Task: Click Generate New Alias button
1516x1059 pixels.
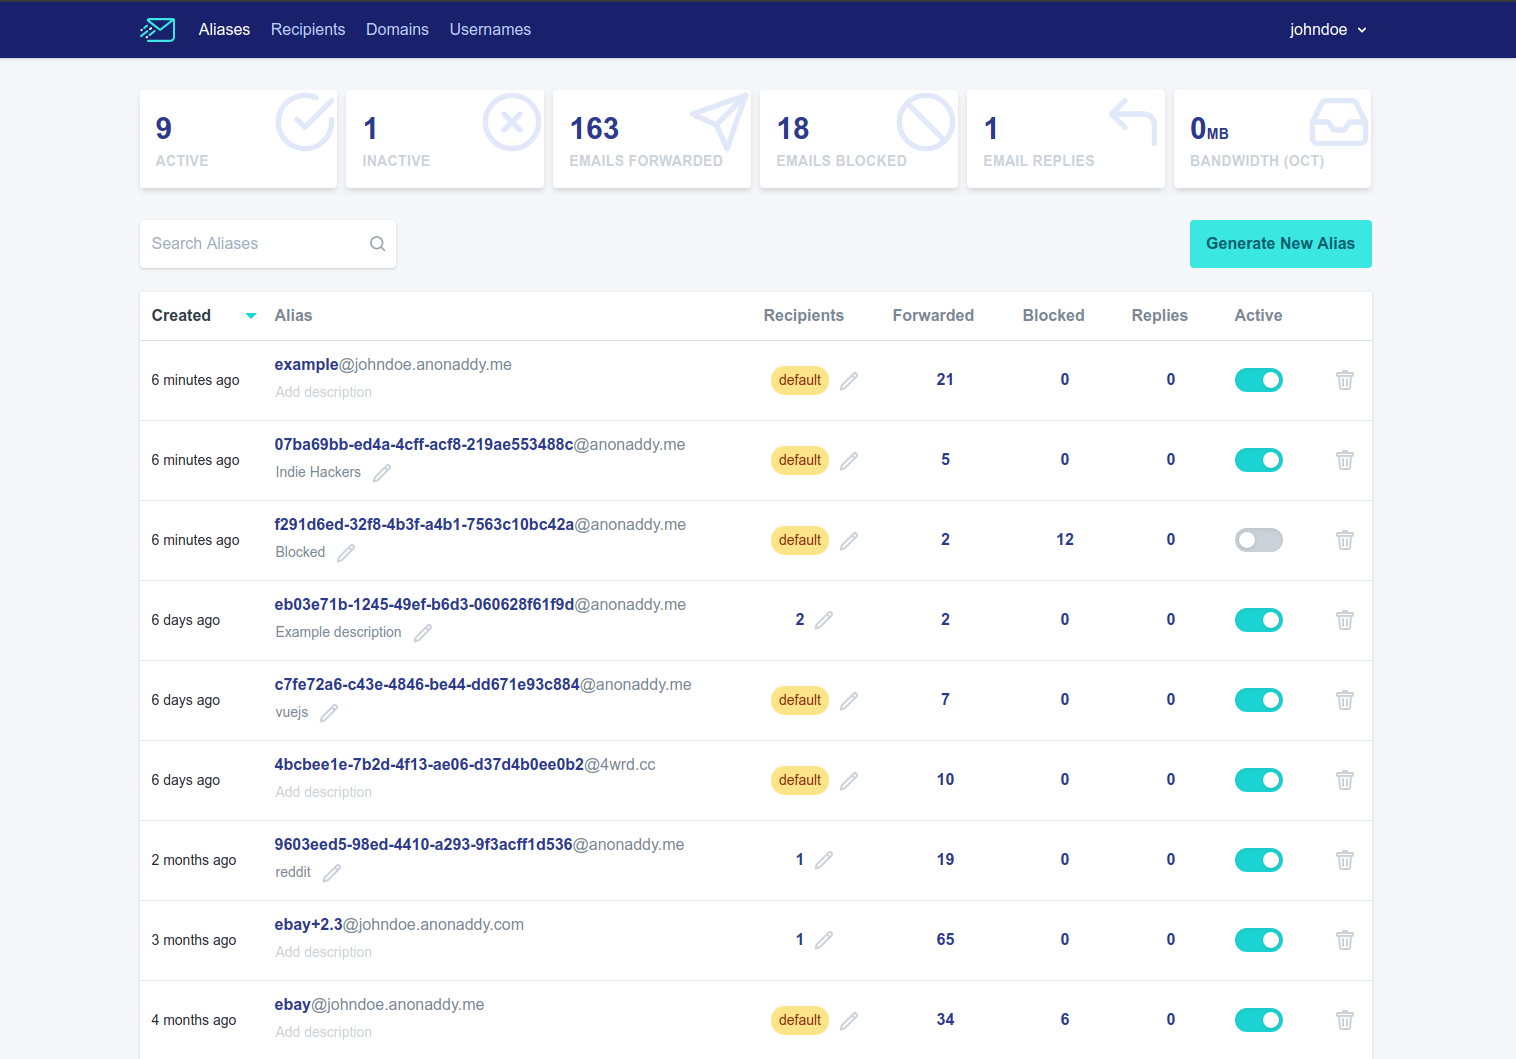Action: pyautogui.click(x=1280, y=244)
